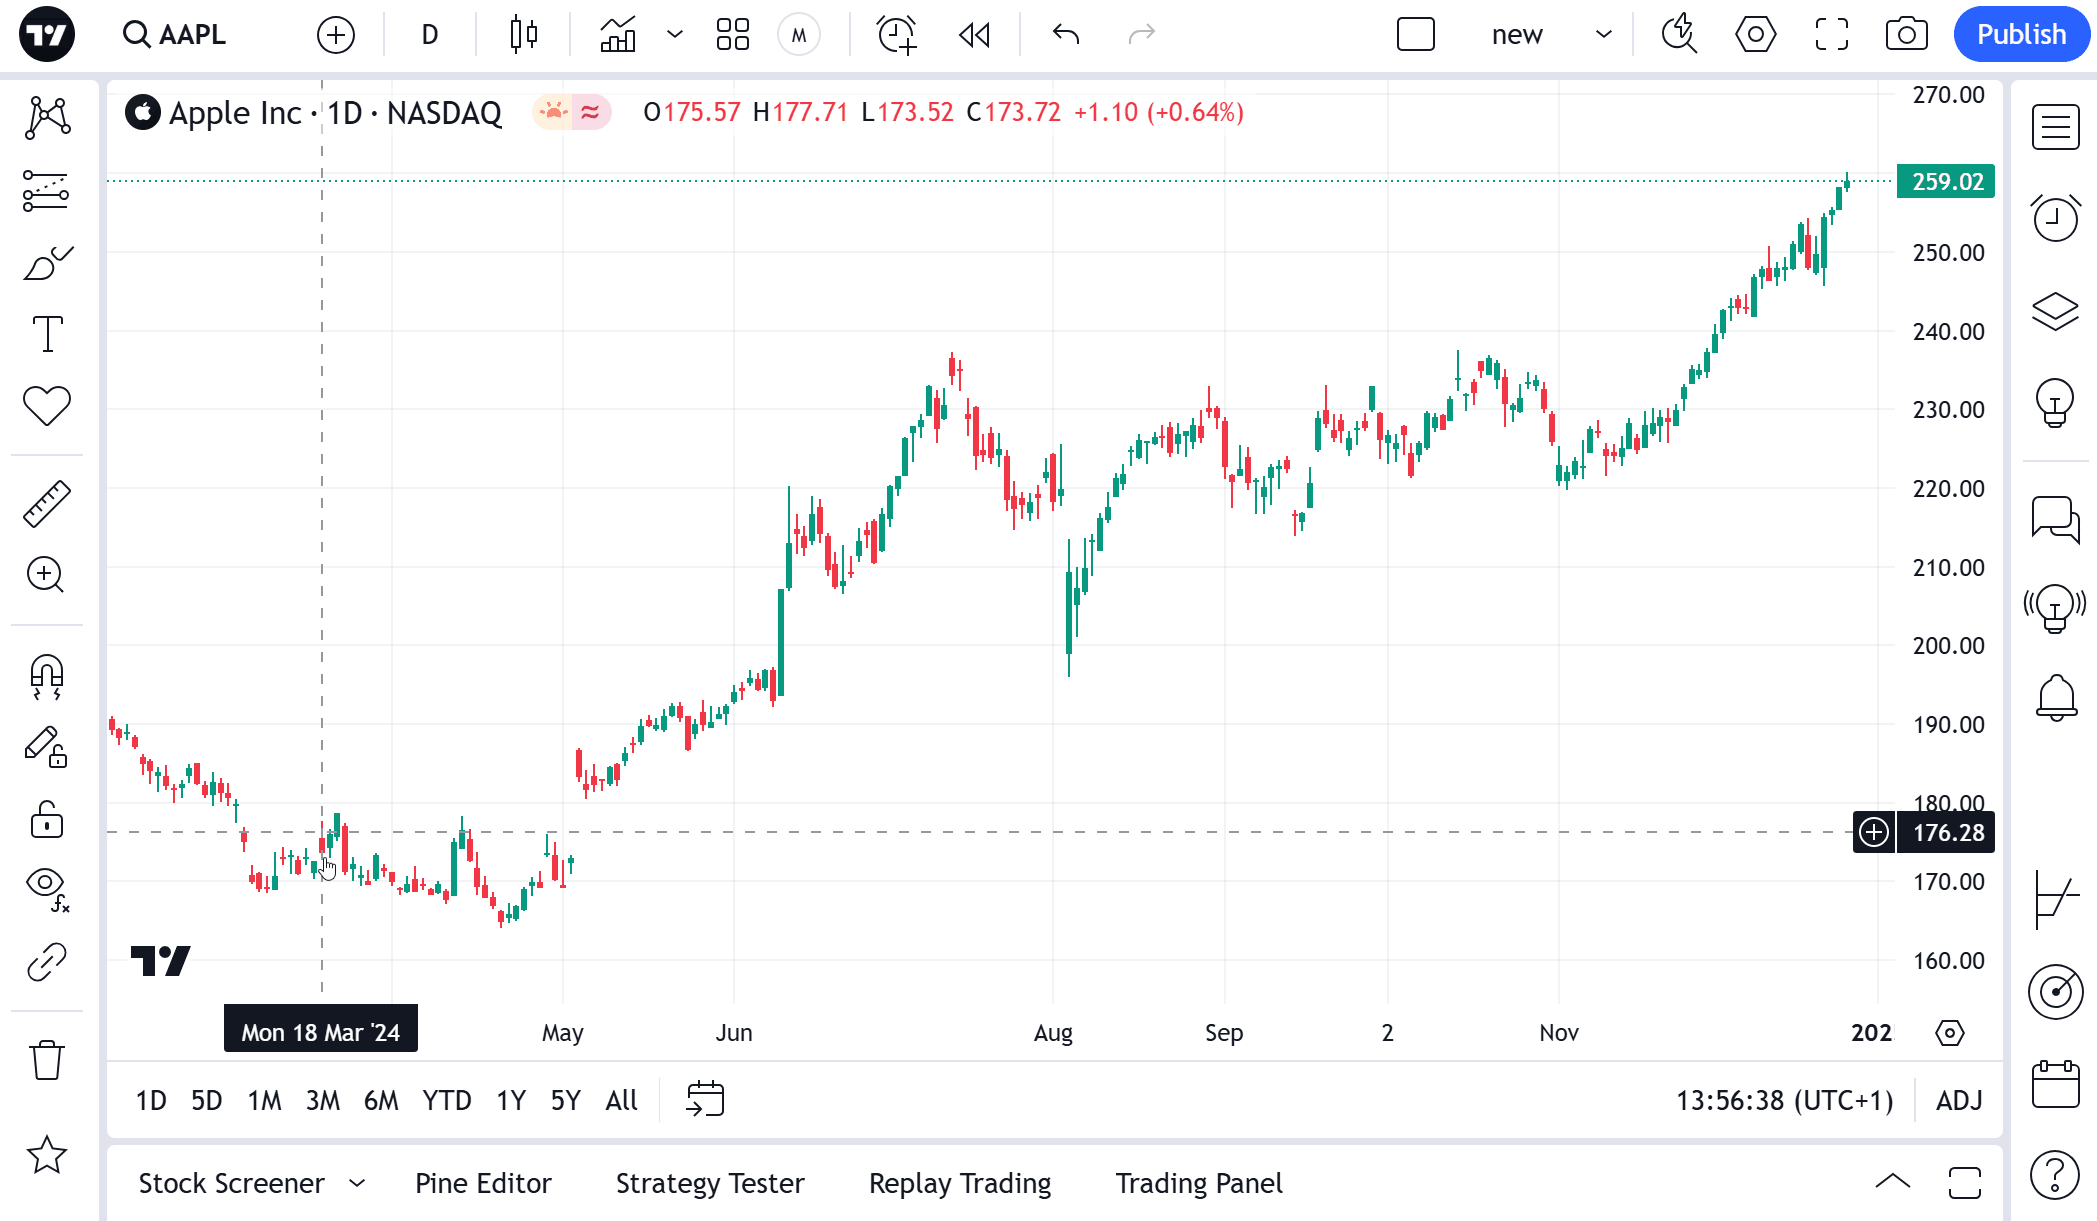Toggle ADJ price adjustment
This screenshot has height=1221, width=2097.
tap(1958, 1101)
